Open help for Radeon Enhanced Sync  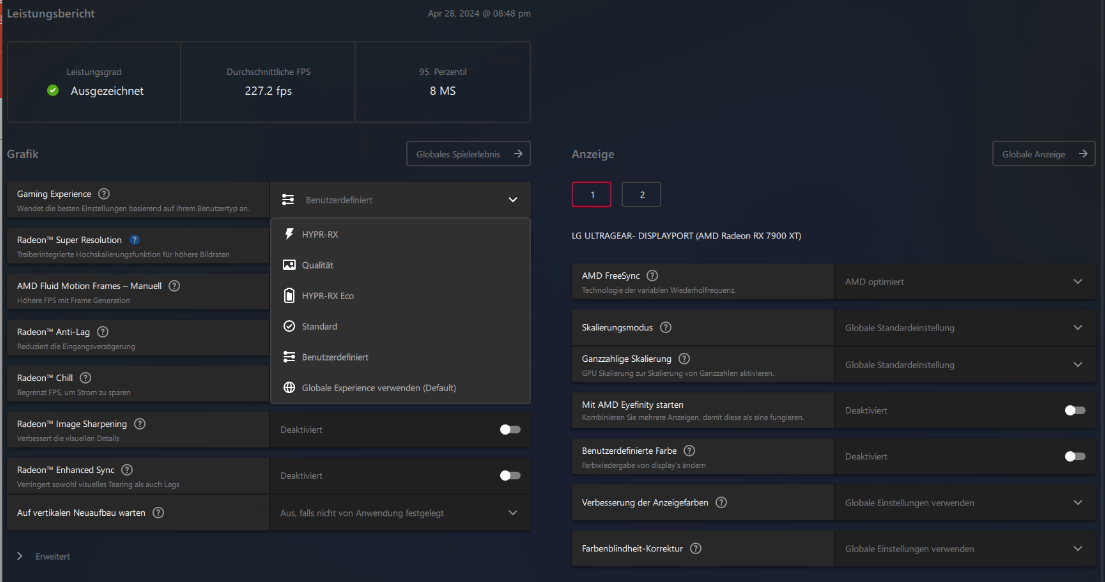[x=127, y=470]
